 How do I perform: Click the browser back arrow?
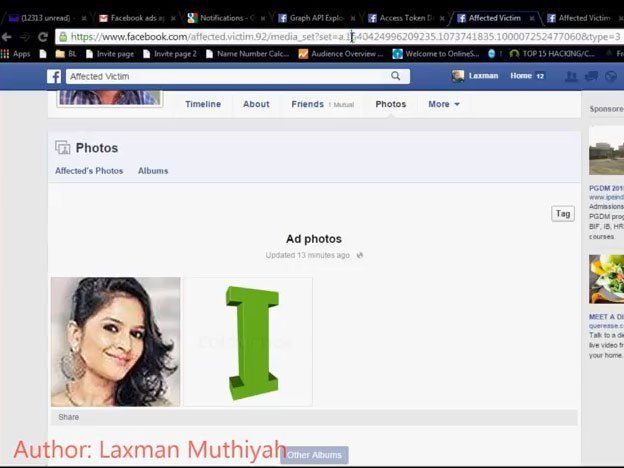point(8,36)
